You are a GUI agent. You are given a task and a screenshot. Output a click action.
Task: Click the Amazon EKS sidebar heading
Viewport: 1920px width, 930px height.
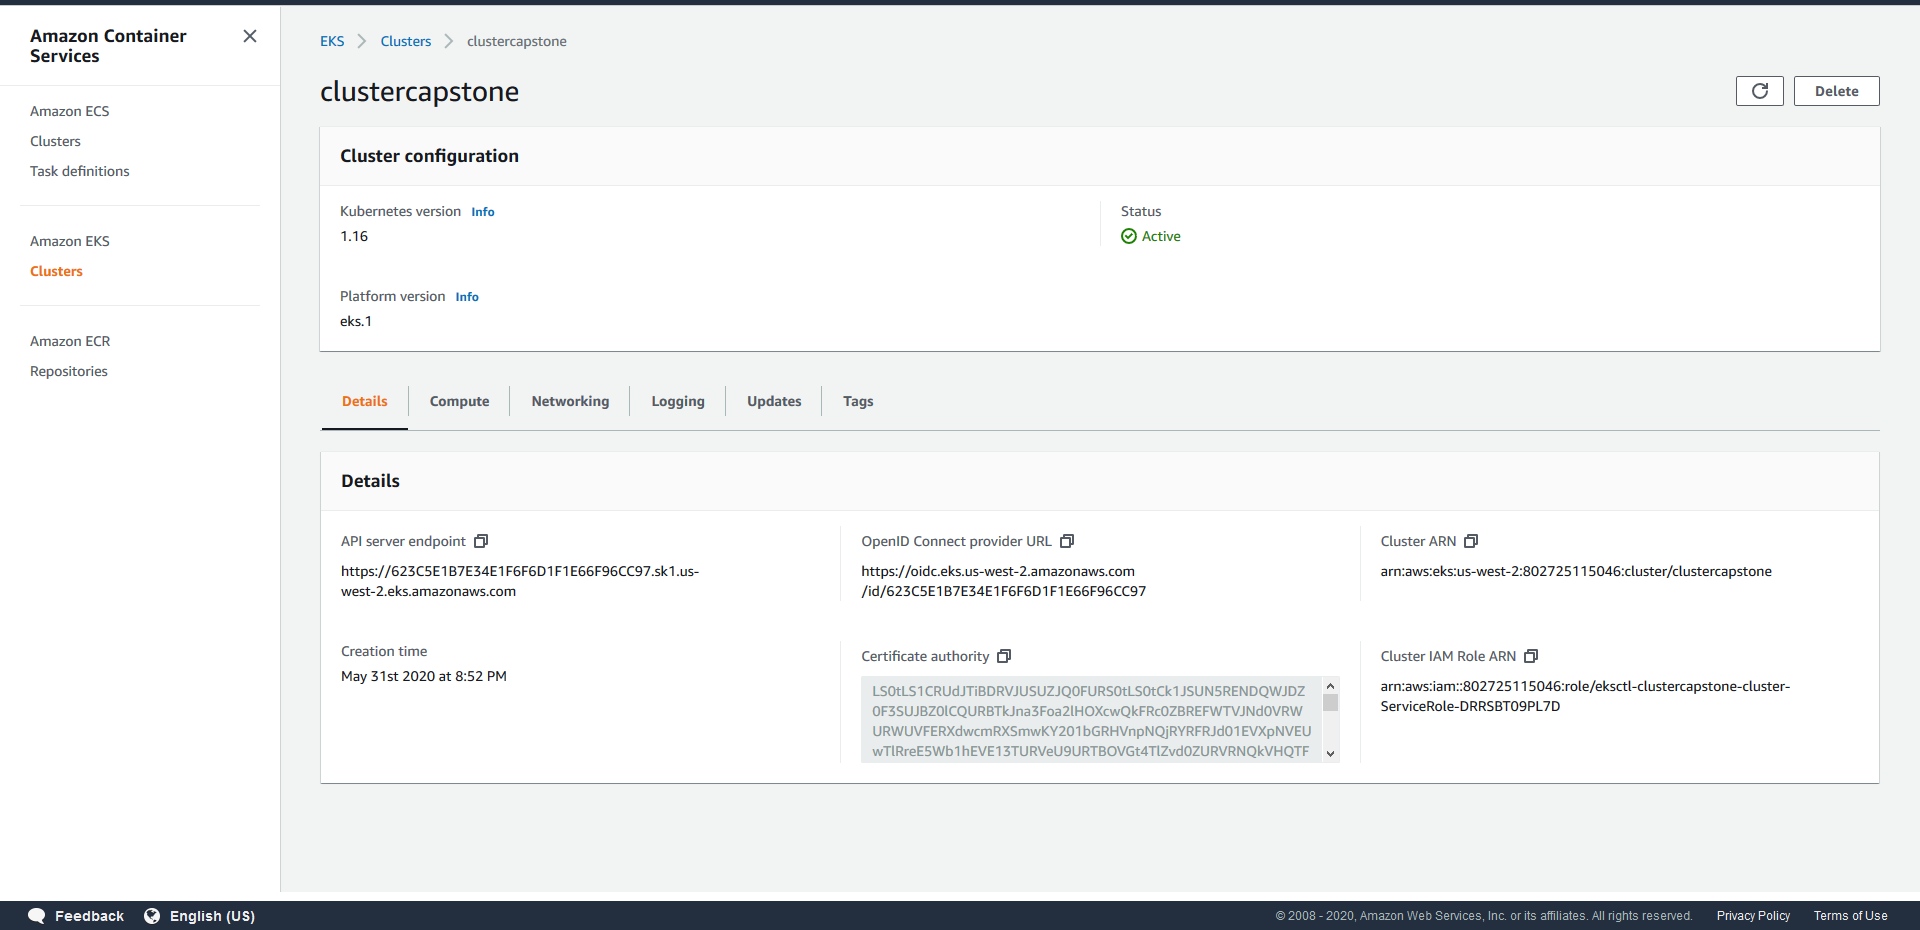tap(70, 241)
